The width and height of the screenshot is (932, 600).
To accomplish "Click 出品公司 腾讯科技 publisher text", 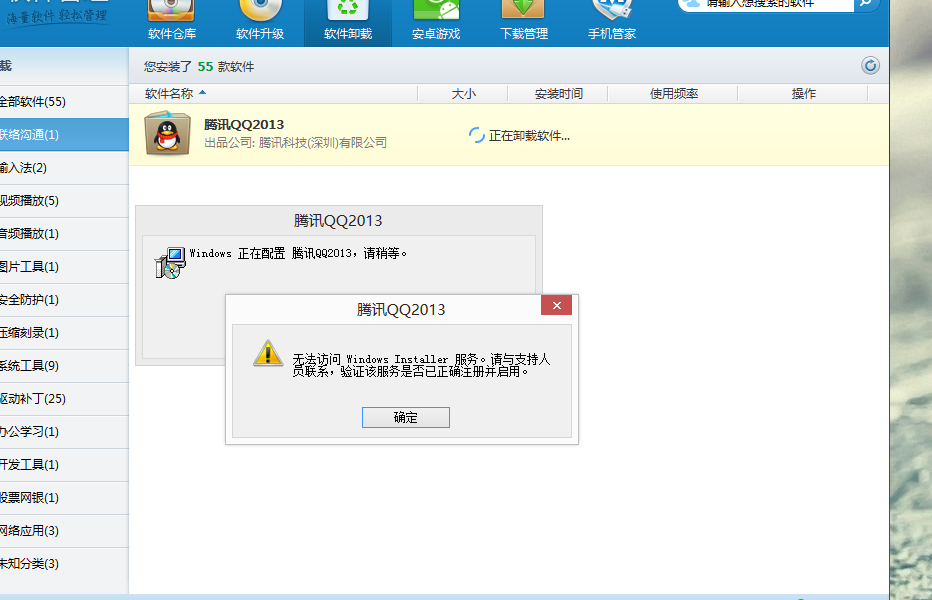I will coord(295,143).
